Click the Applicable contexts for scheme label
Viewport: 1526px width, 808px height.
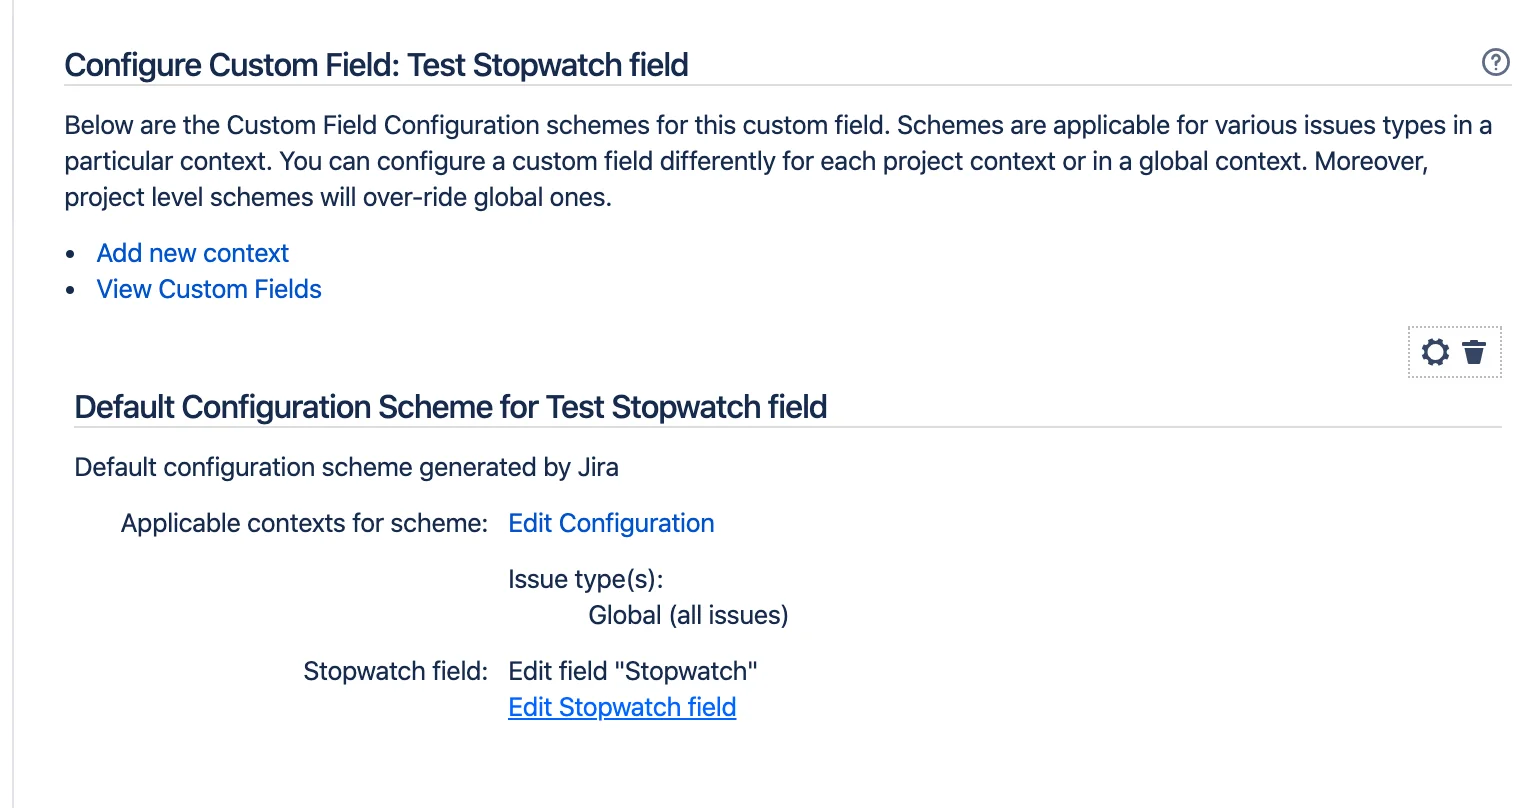(304, 523)
